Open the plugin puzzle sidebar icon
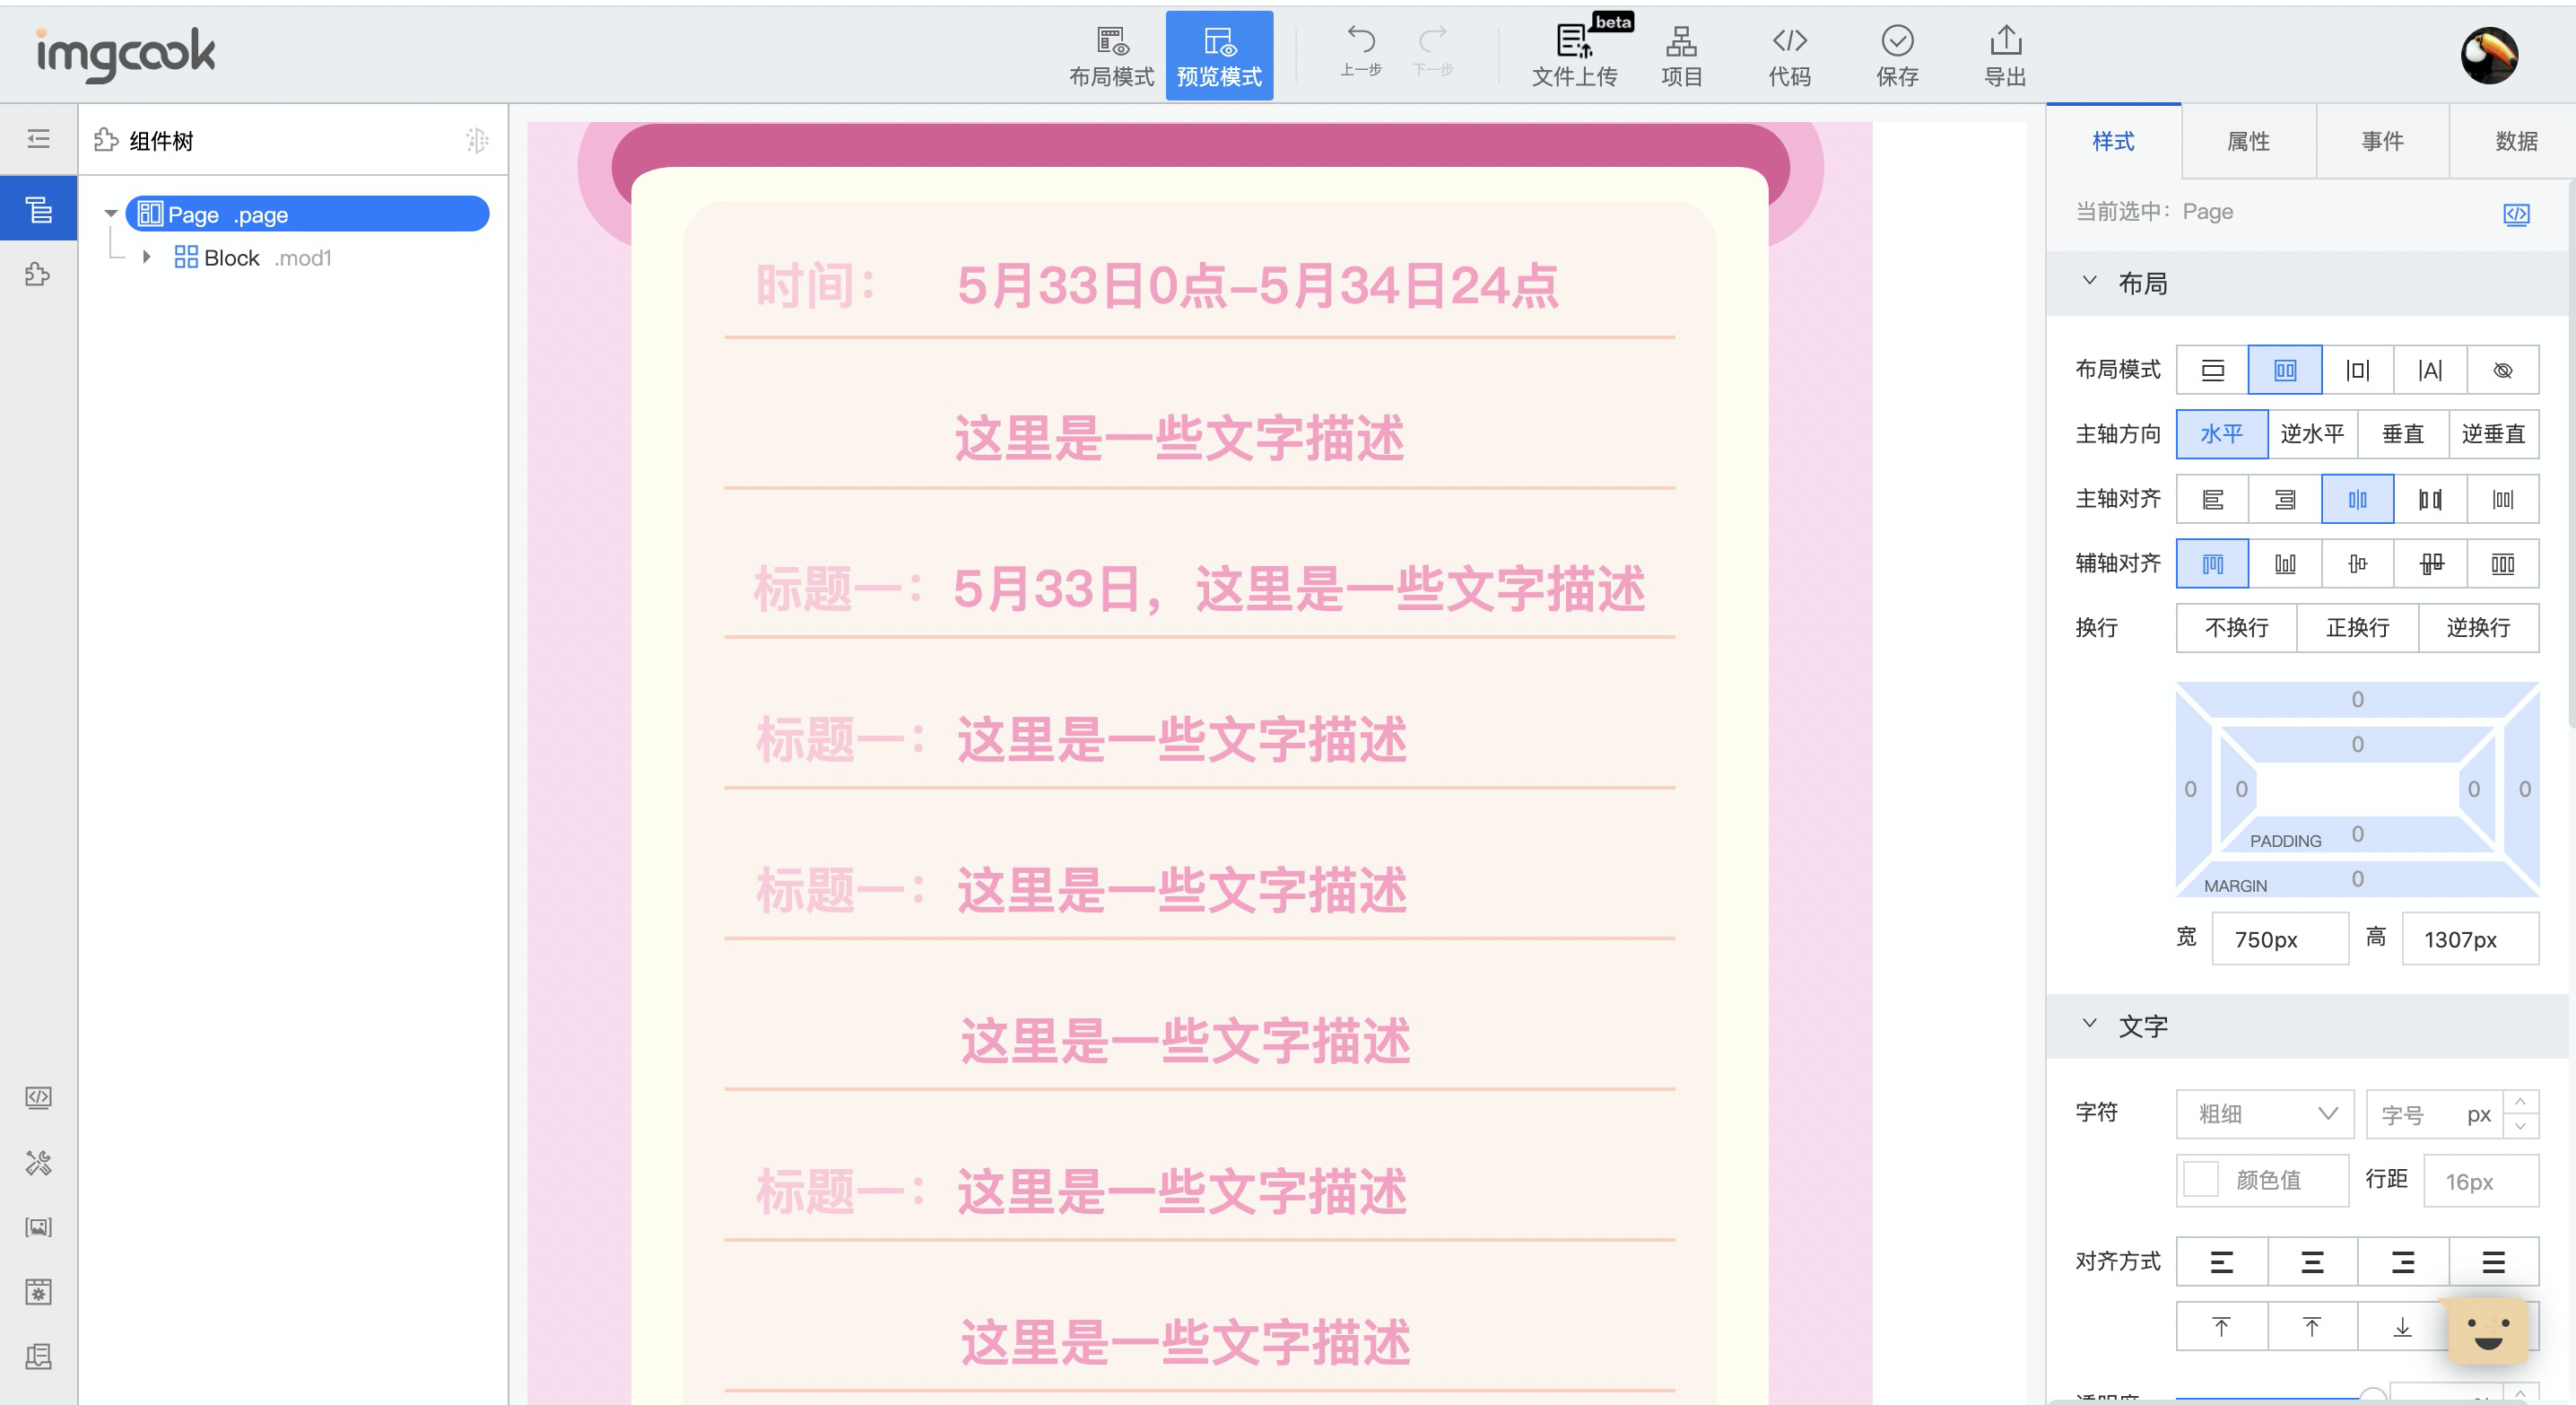 tap(38, 274)
